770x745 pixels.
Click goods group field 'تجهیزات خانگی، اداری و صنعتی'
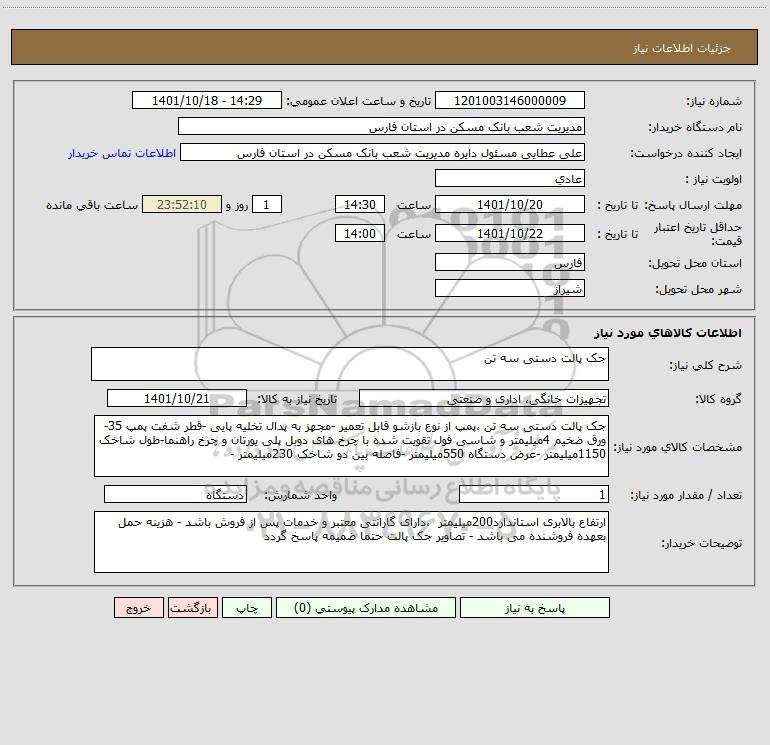[484, 398]
